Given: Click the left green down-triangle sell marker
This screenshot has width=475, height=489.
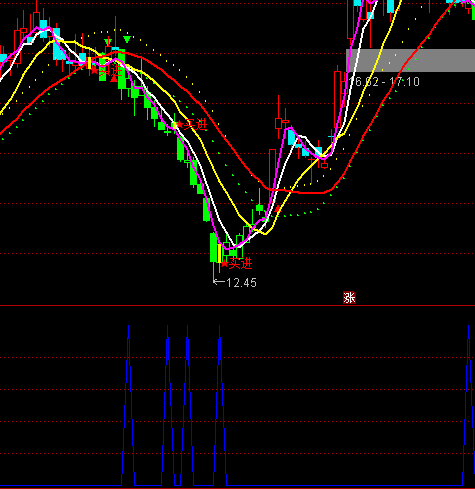Looking at the screenshot, I should pyautogui.click(x=108, y=42).
